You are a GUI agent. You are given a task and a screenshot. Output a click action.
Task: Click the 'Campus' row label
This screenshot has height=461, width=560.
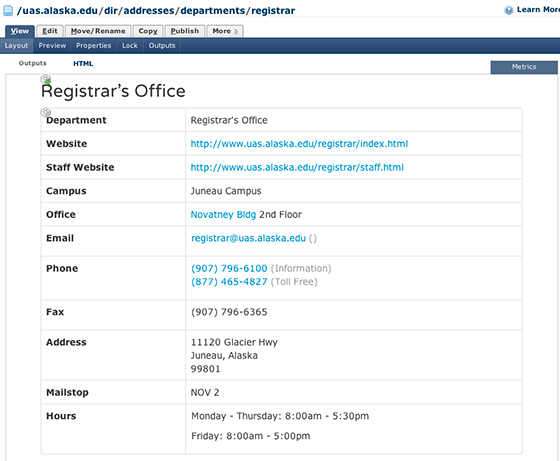tap(66, 191)
